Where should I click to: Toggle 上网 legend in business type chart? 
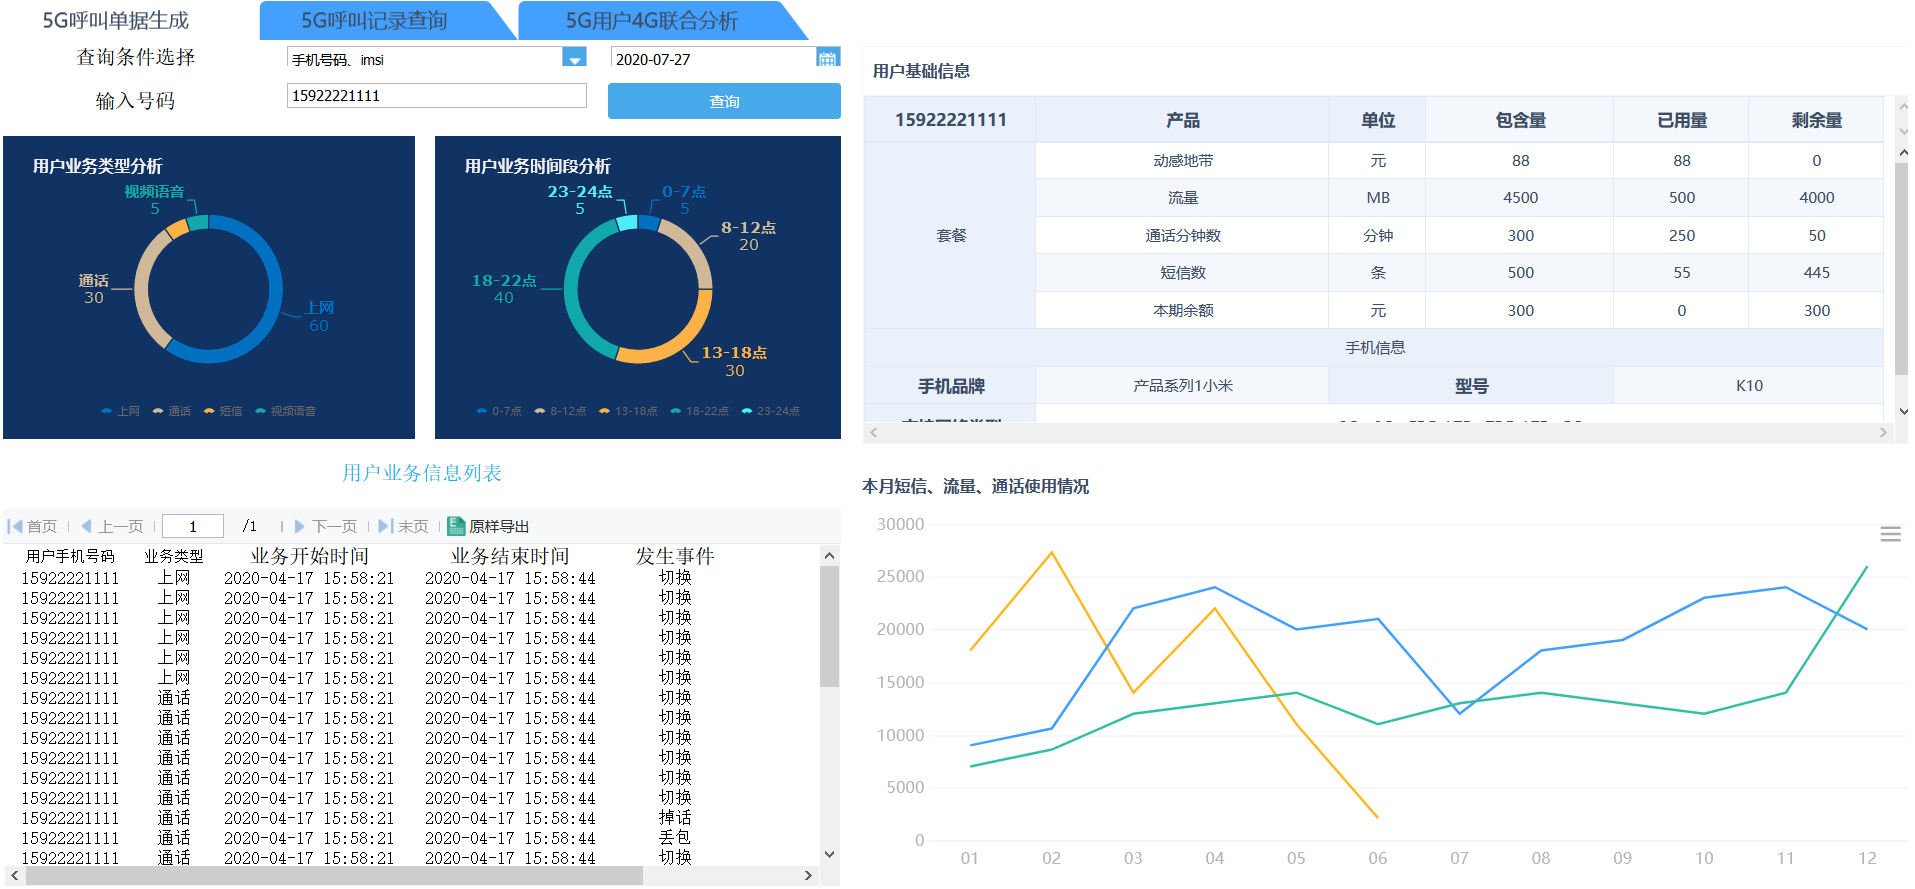120,411
